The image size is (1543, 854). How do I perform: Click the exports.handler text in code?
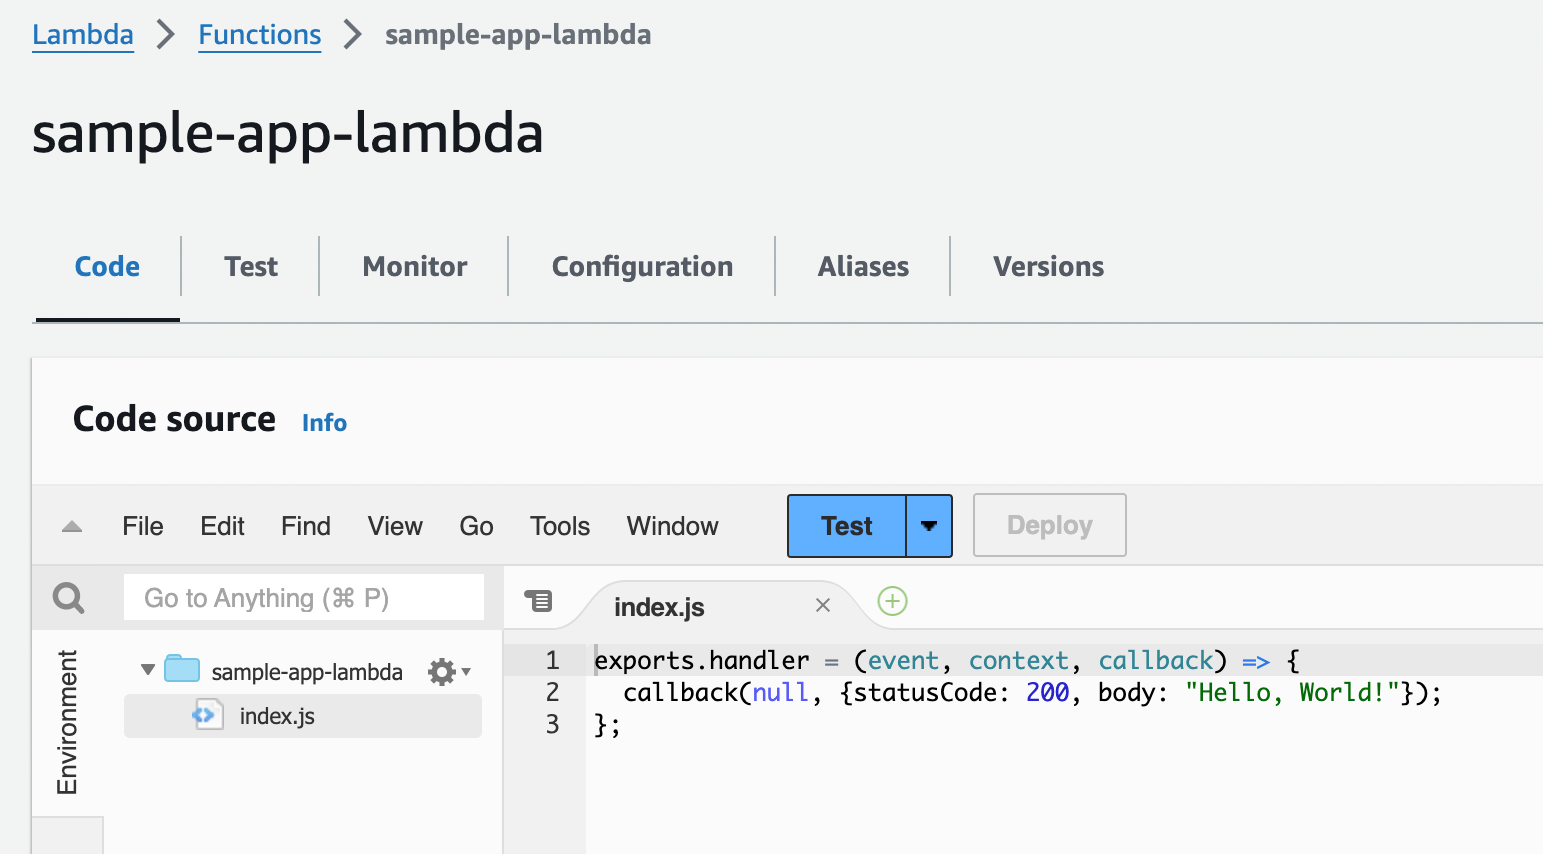tap(702, 660)
